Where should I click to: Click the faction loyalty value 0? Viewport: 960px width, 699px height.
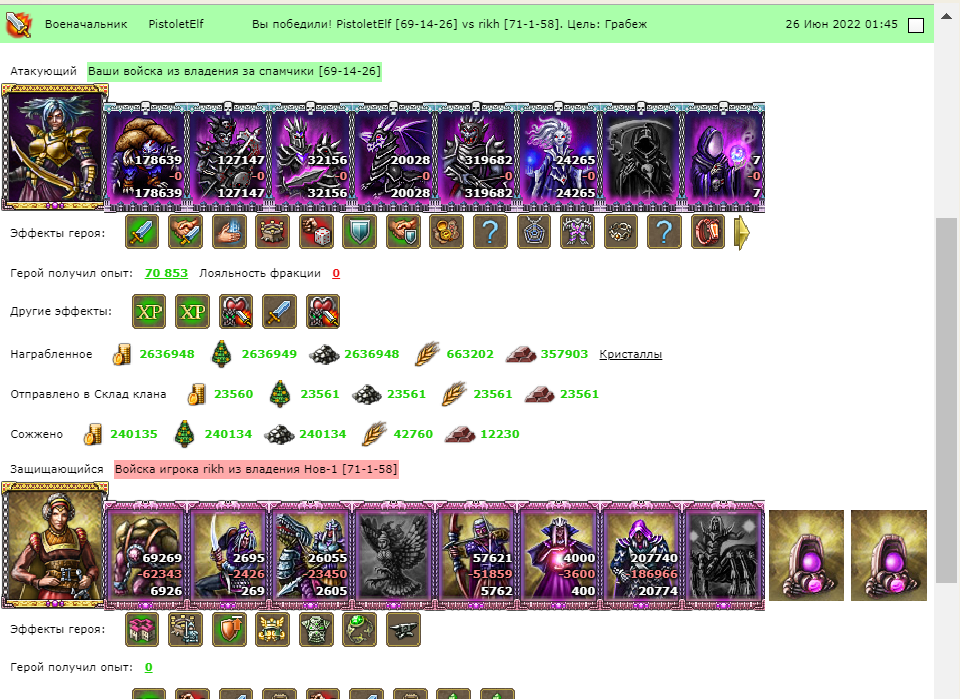336,273
